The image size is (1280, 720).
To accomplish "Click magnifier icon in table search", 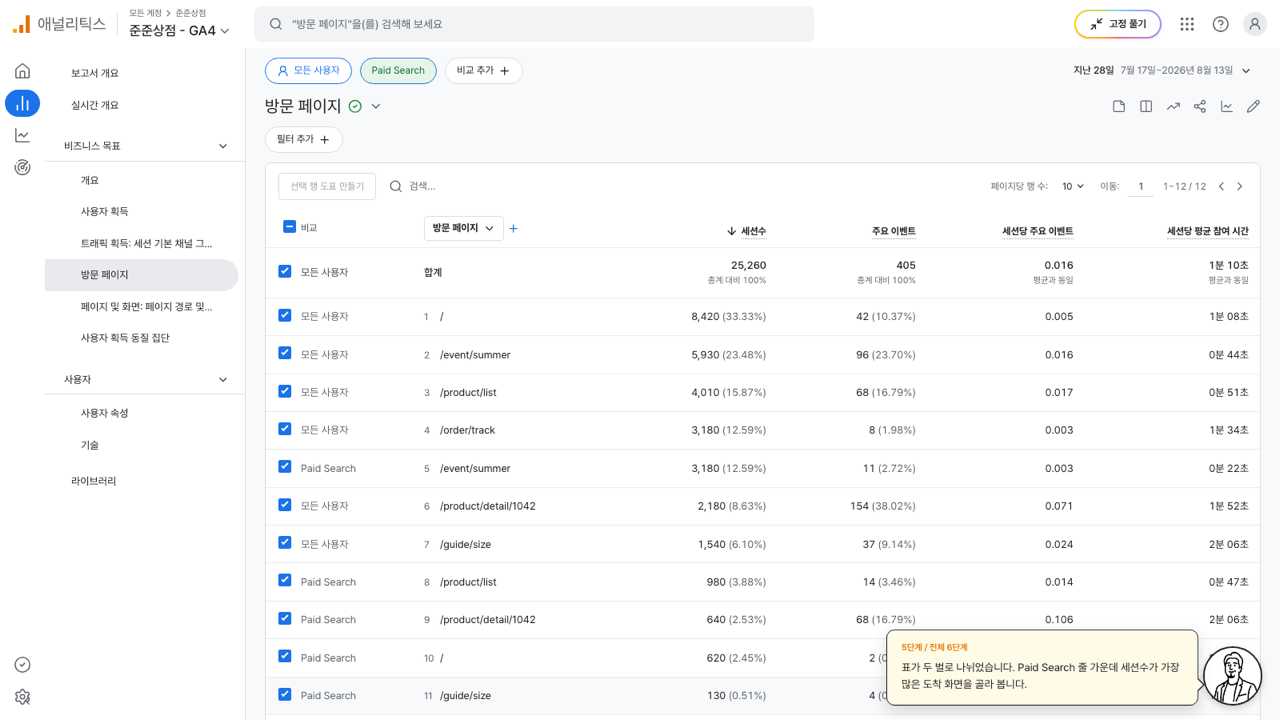I will tap(396, 186).
